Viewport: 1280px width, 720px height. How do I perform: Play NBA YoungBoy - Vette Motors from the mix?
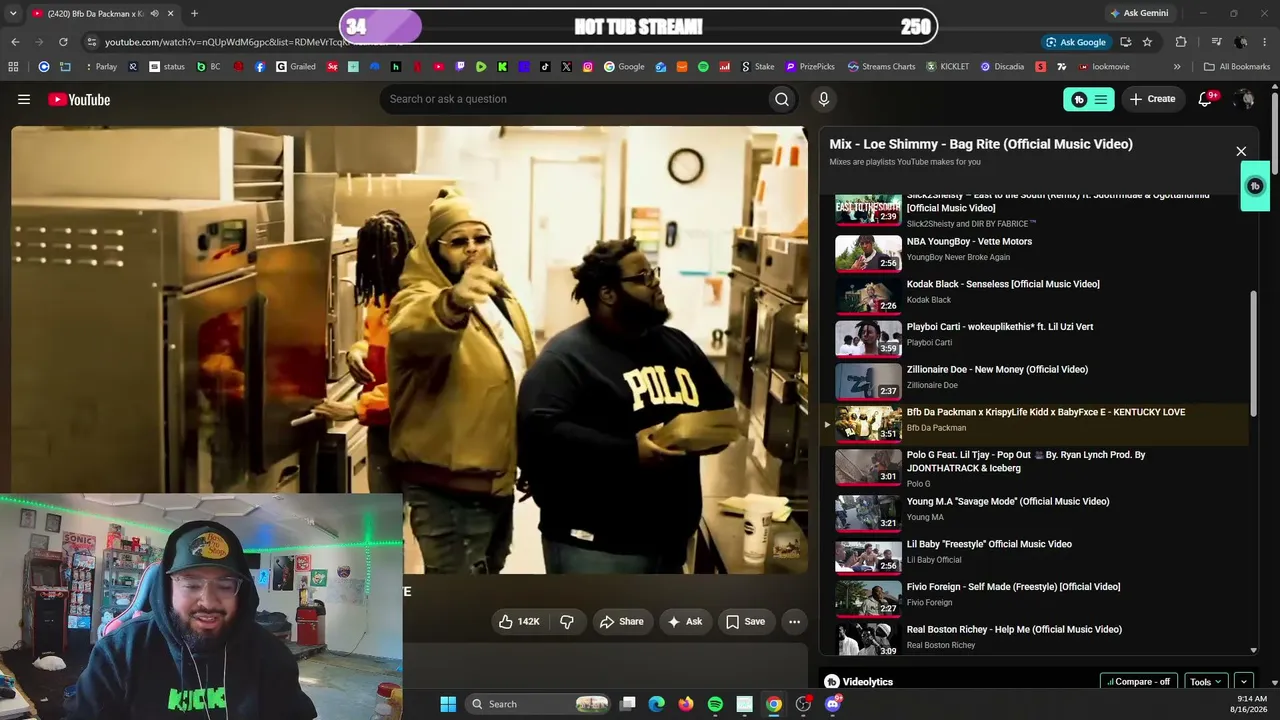point(1037,253)
